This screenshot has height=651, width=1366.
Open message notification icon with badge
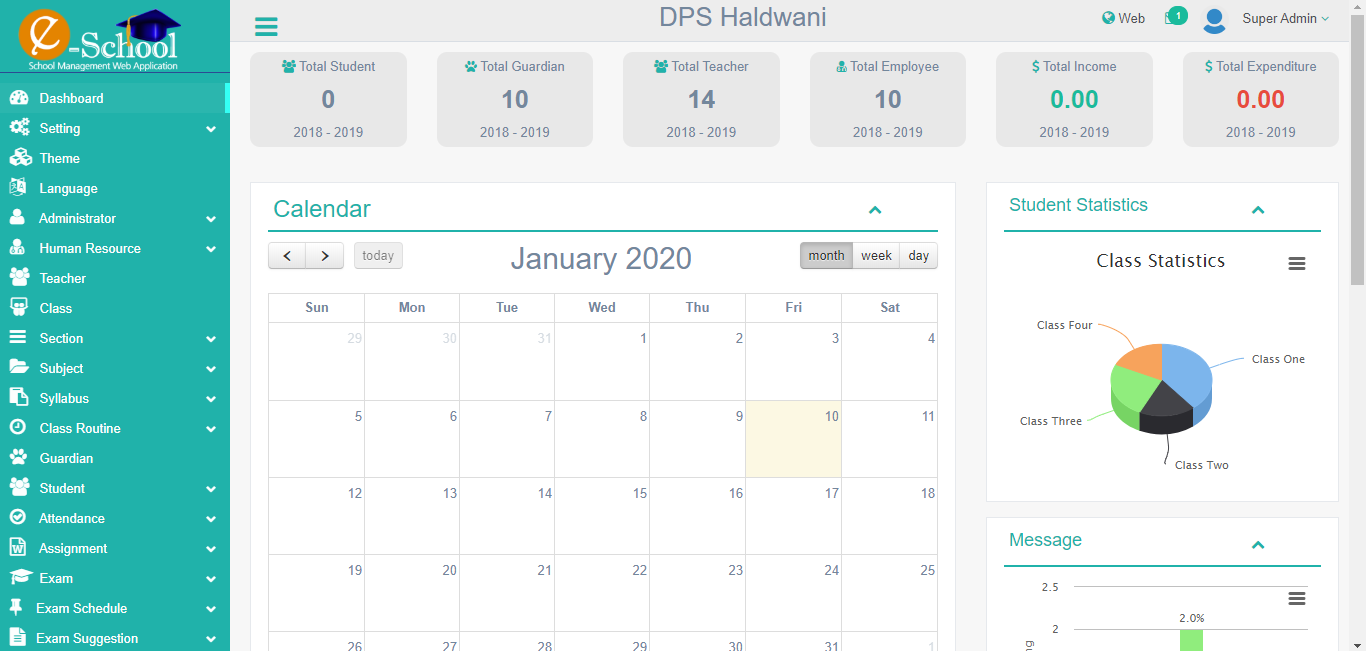tap(1175, 17)
